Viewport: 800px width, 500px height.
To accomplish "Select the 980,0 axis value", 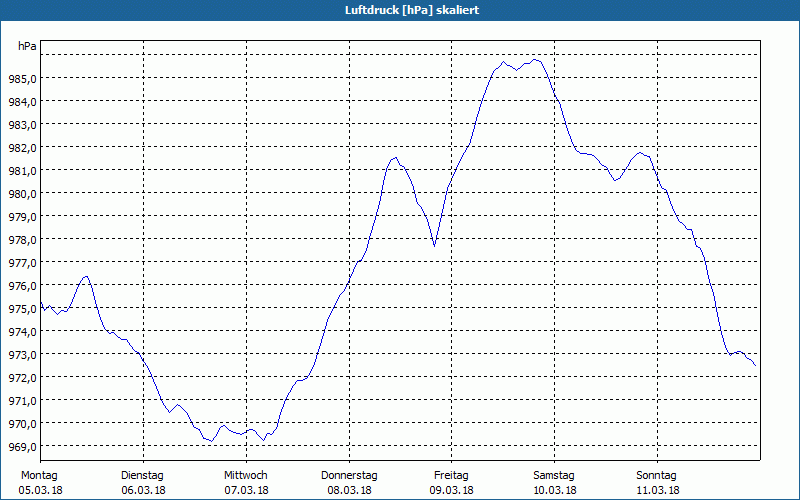I will click(22, 193).
